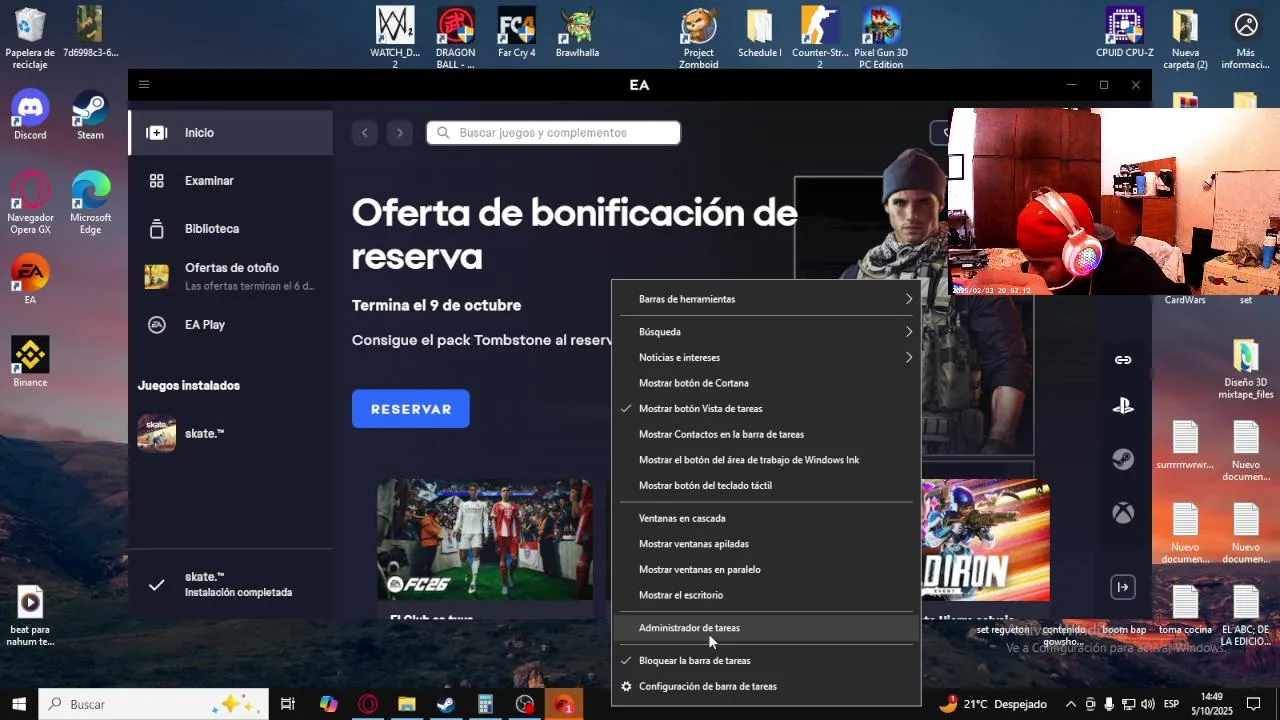The width and height of the screenshot is (1280, 720).
Task: Open Steam from the taskbar
Action: click(x=446, y=704)
